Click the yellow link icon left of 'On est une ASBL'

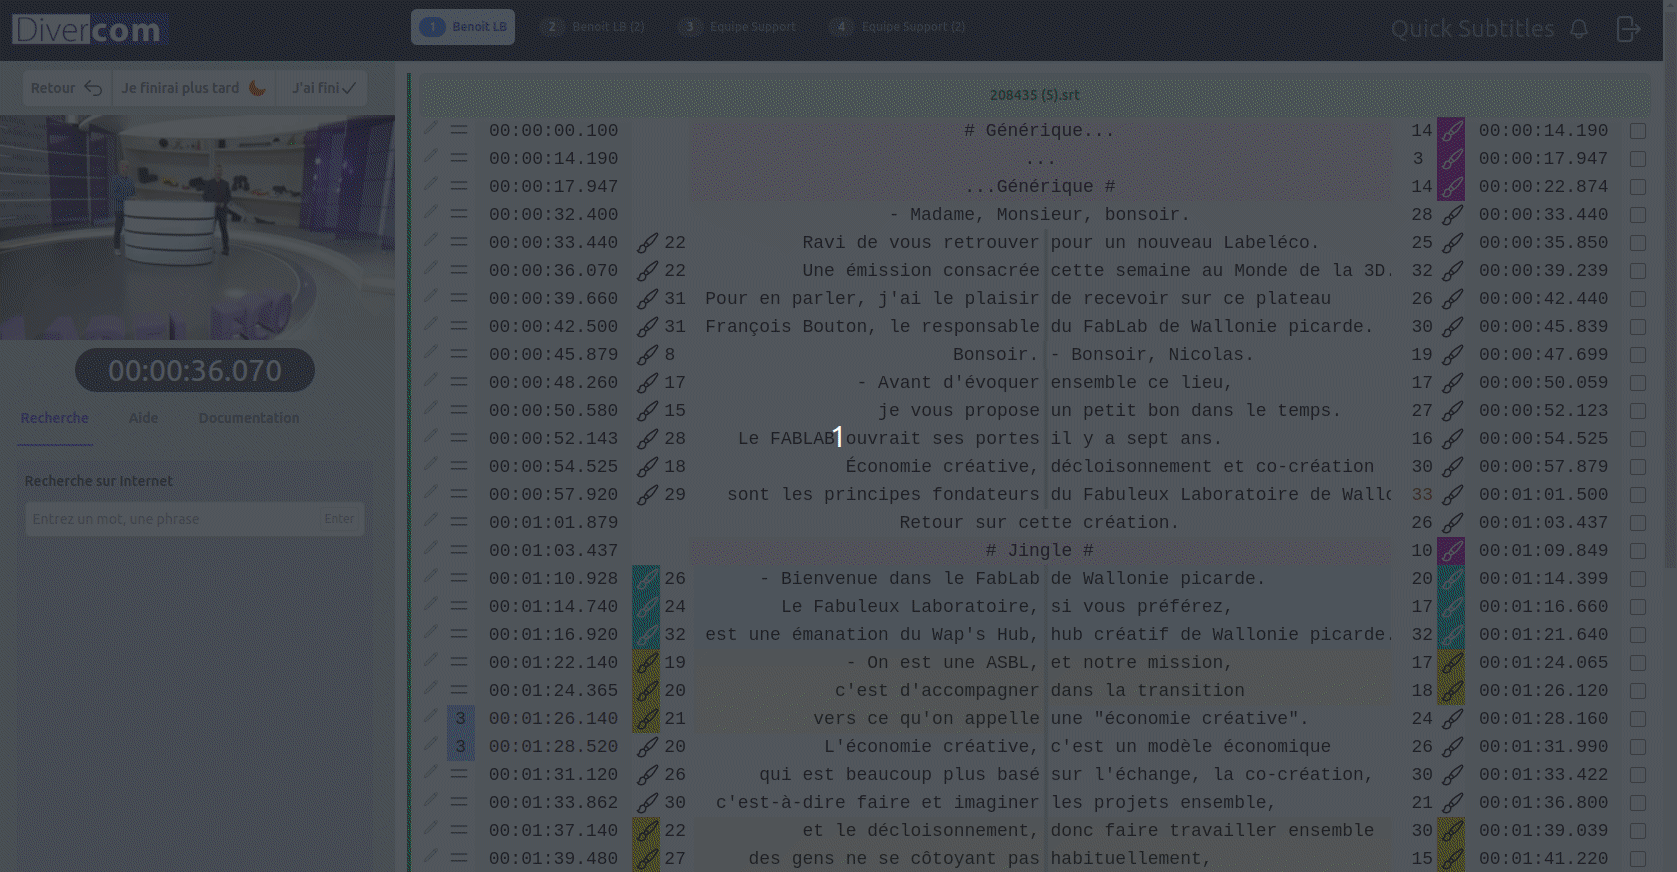646,663
